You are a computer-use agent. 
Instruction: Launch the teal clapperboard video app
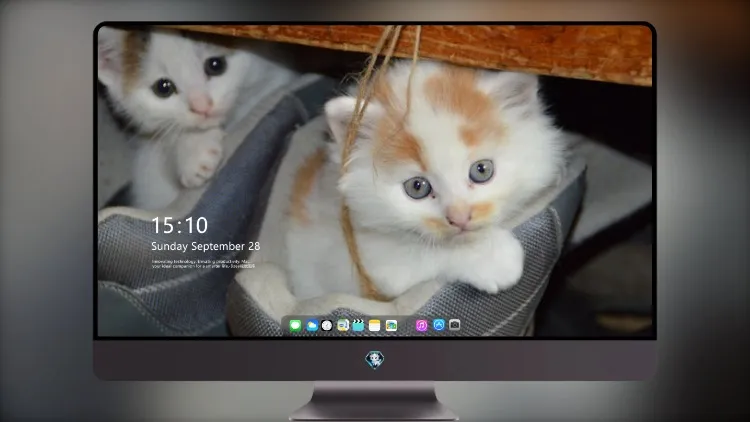[358, 326]
